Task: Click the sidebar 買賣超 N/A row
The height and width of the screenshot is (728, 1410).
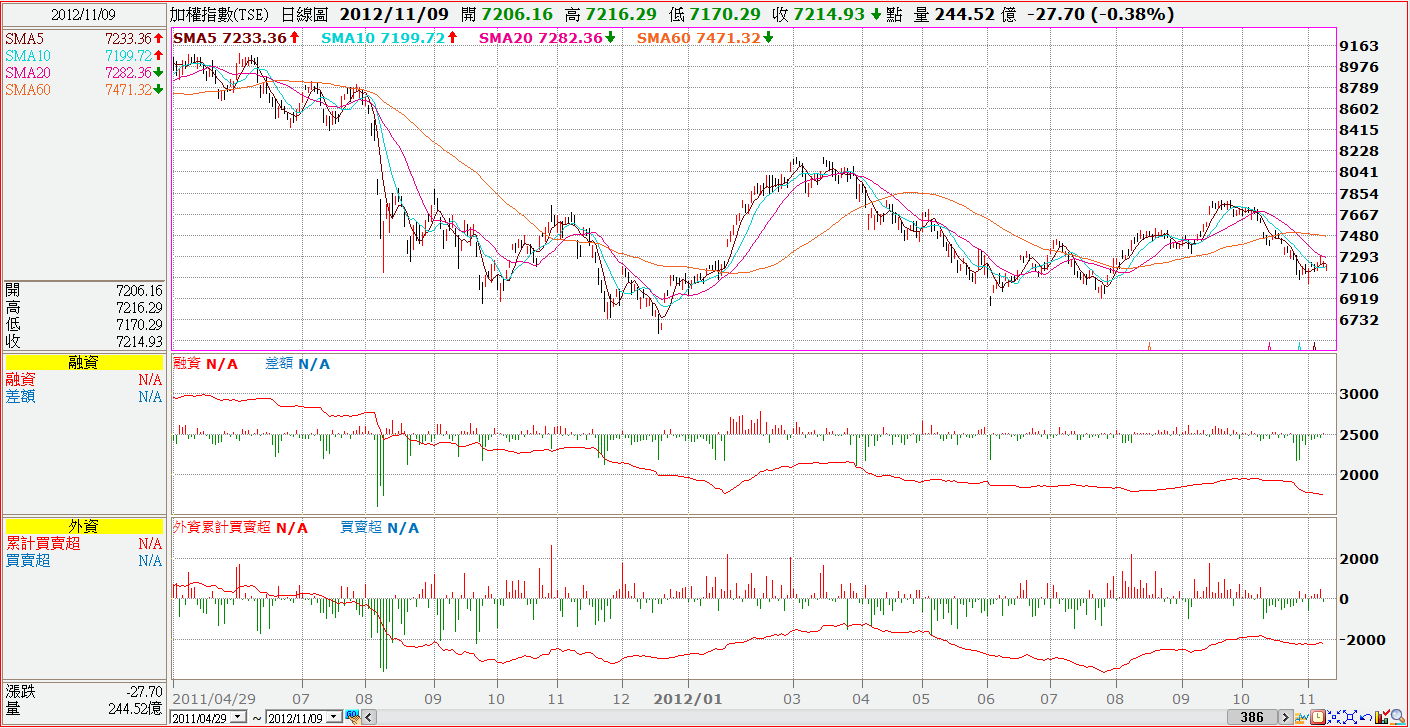Action: [x=83, y=560]
